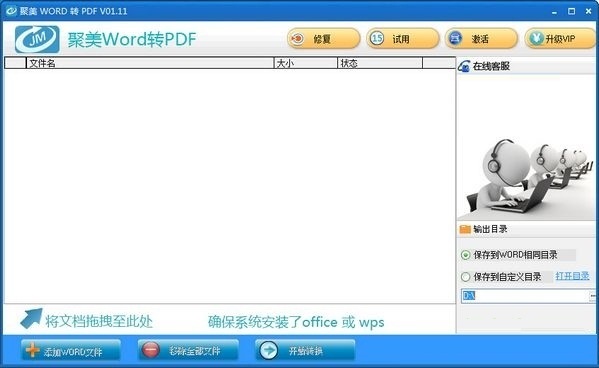The height and width of the screenshot is (368, 599).
Task: Click the 文件名 column header
Action: (150, 63)
